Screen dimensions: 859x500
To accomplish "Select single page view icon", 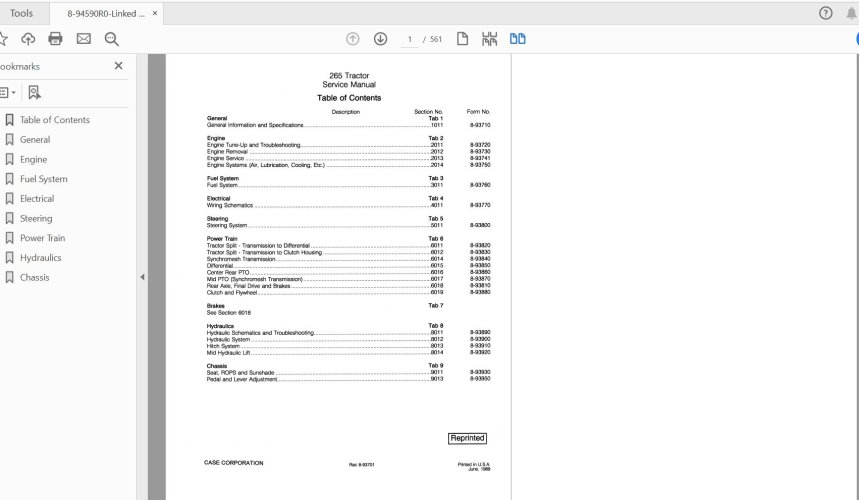I will pos(462,39).
